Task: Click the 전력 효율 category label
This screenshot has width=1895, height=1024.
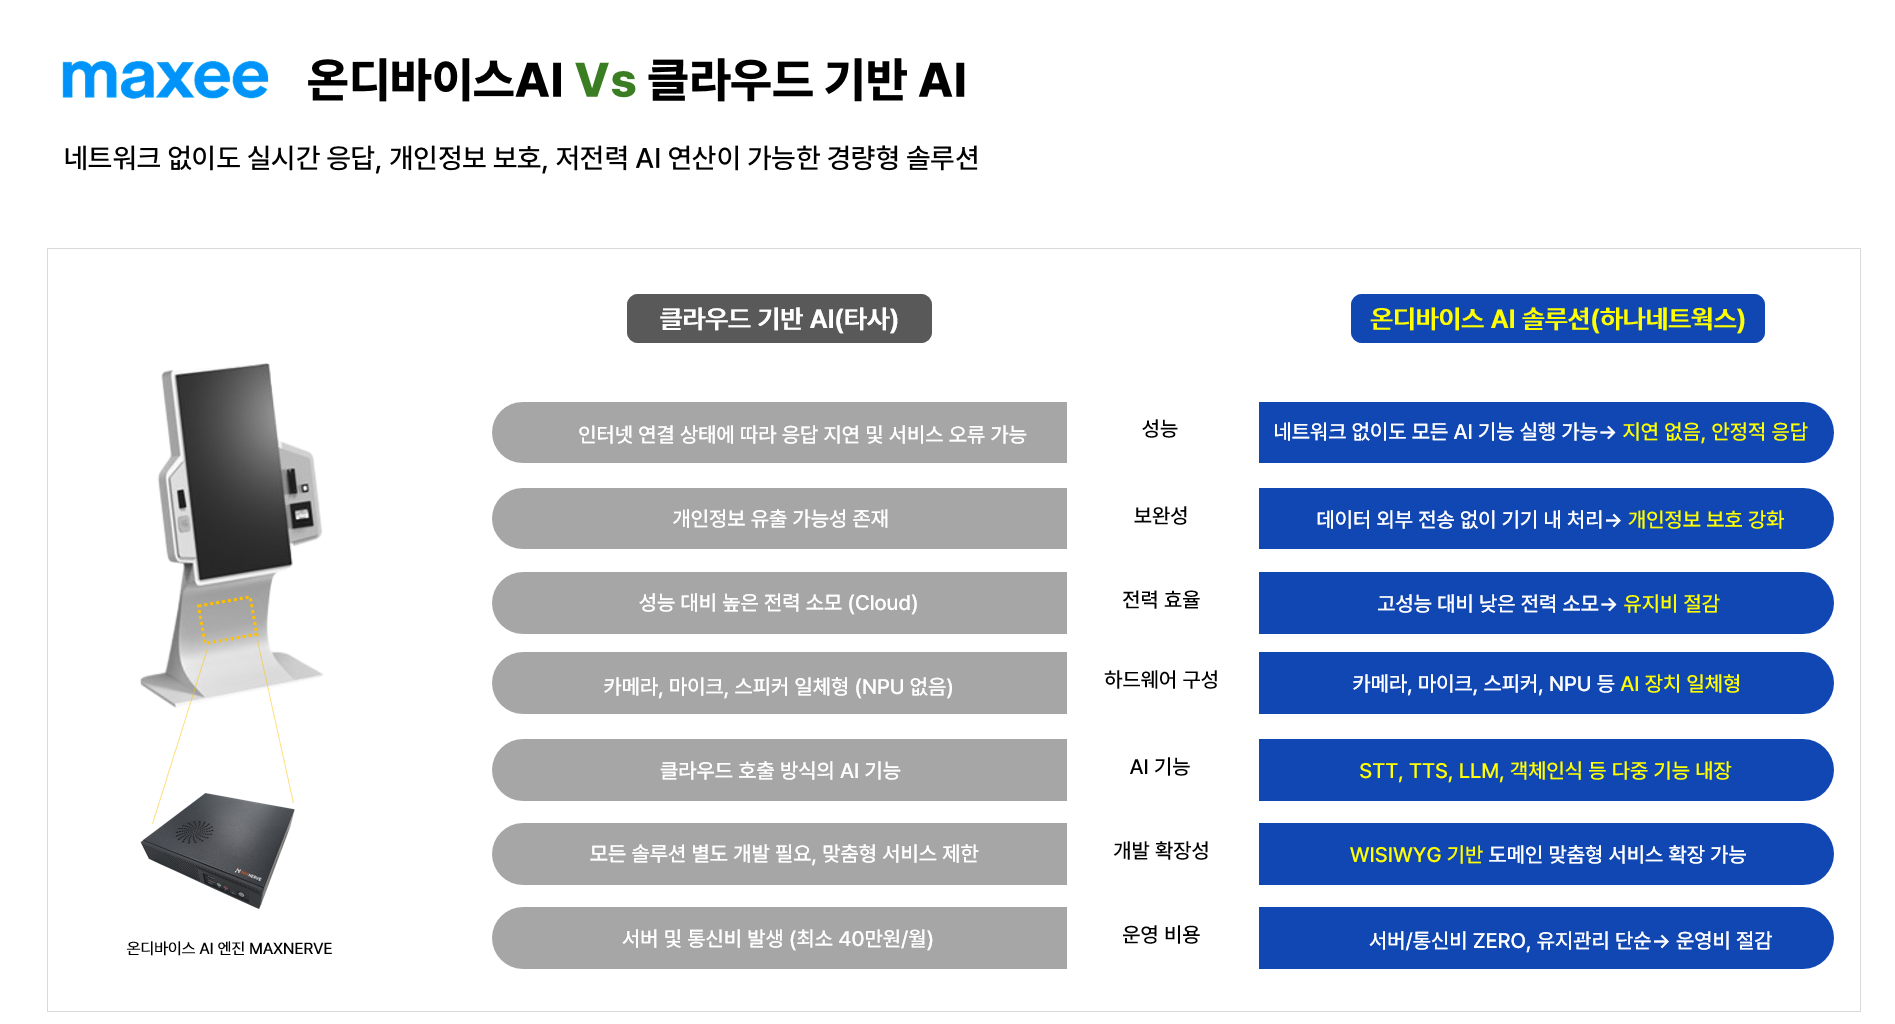Action: click(1160, 600)
